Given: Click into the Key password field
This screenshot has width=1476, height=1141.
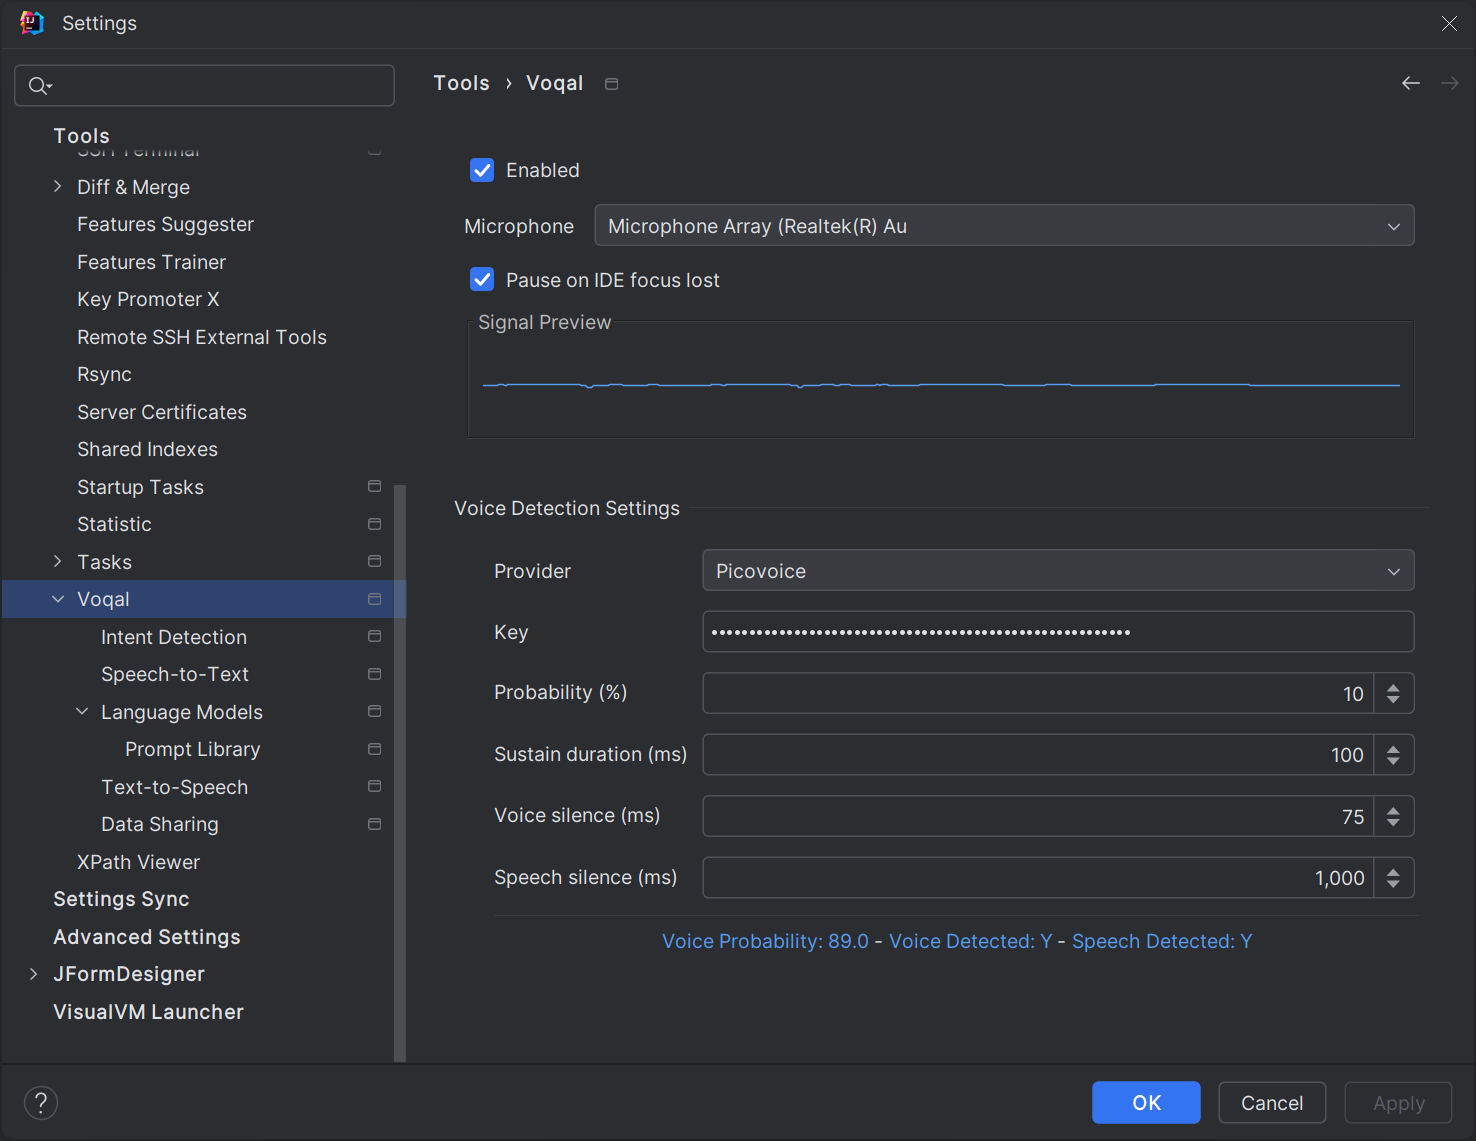Looking at the screenshot, I should [x=1058, y=632].
